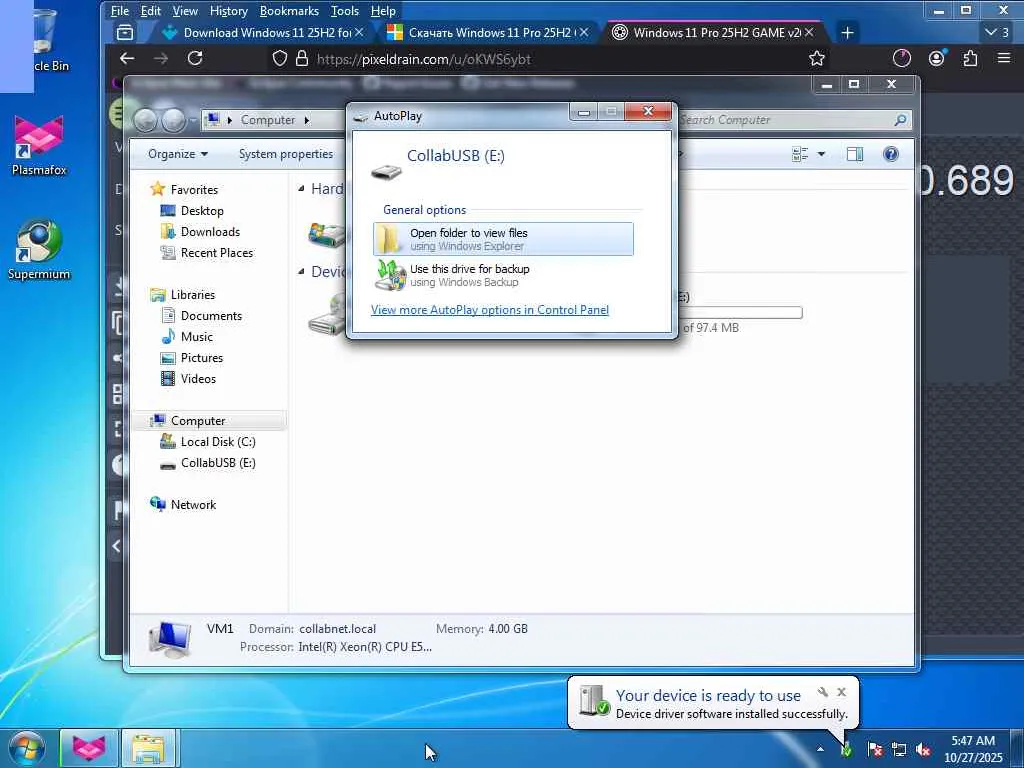Select CollabUSB (E:) in navigation tree
Image resolution: width=1024 pixels, height=768 pixels.
(218, 462)
